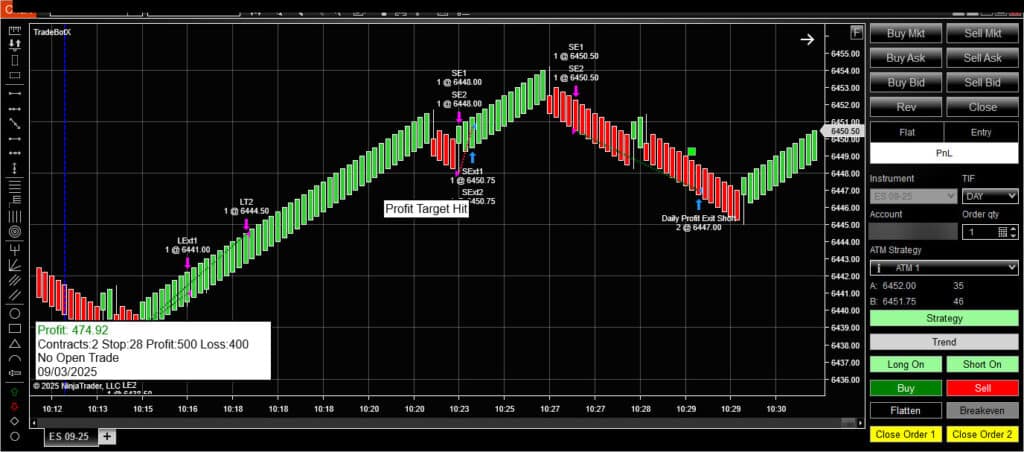Screen dimensions: 1024x452
Task: Toggle the Trend button
Action: click(944, 342)
